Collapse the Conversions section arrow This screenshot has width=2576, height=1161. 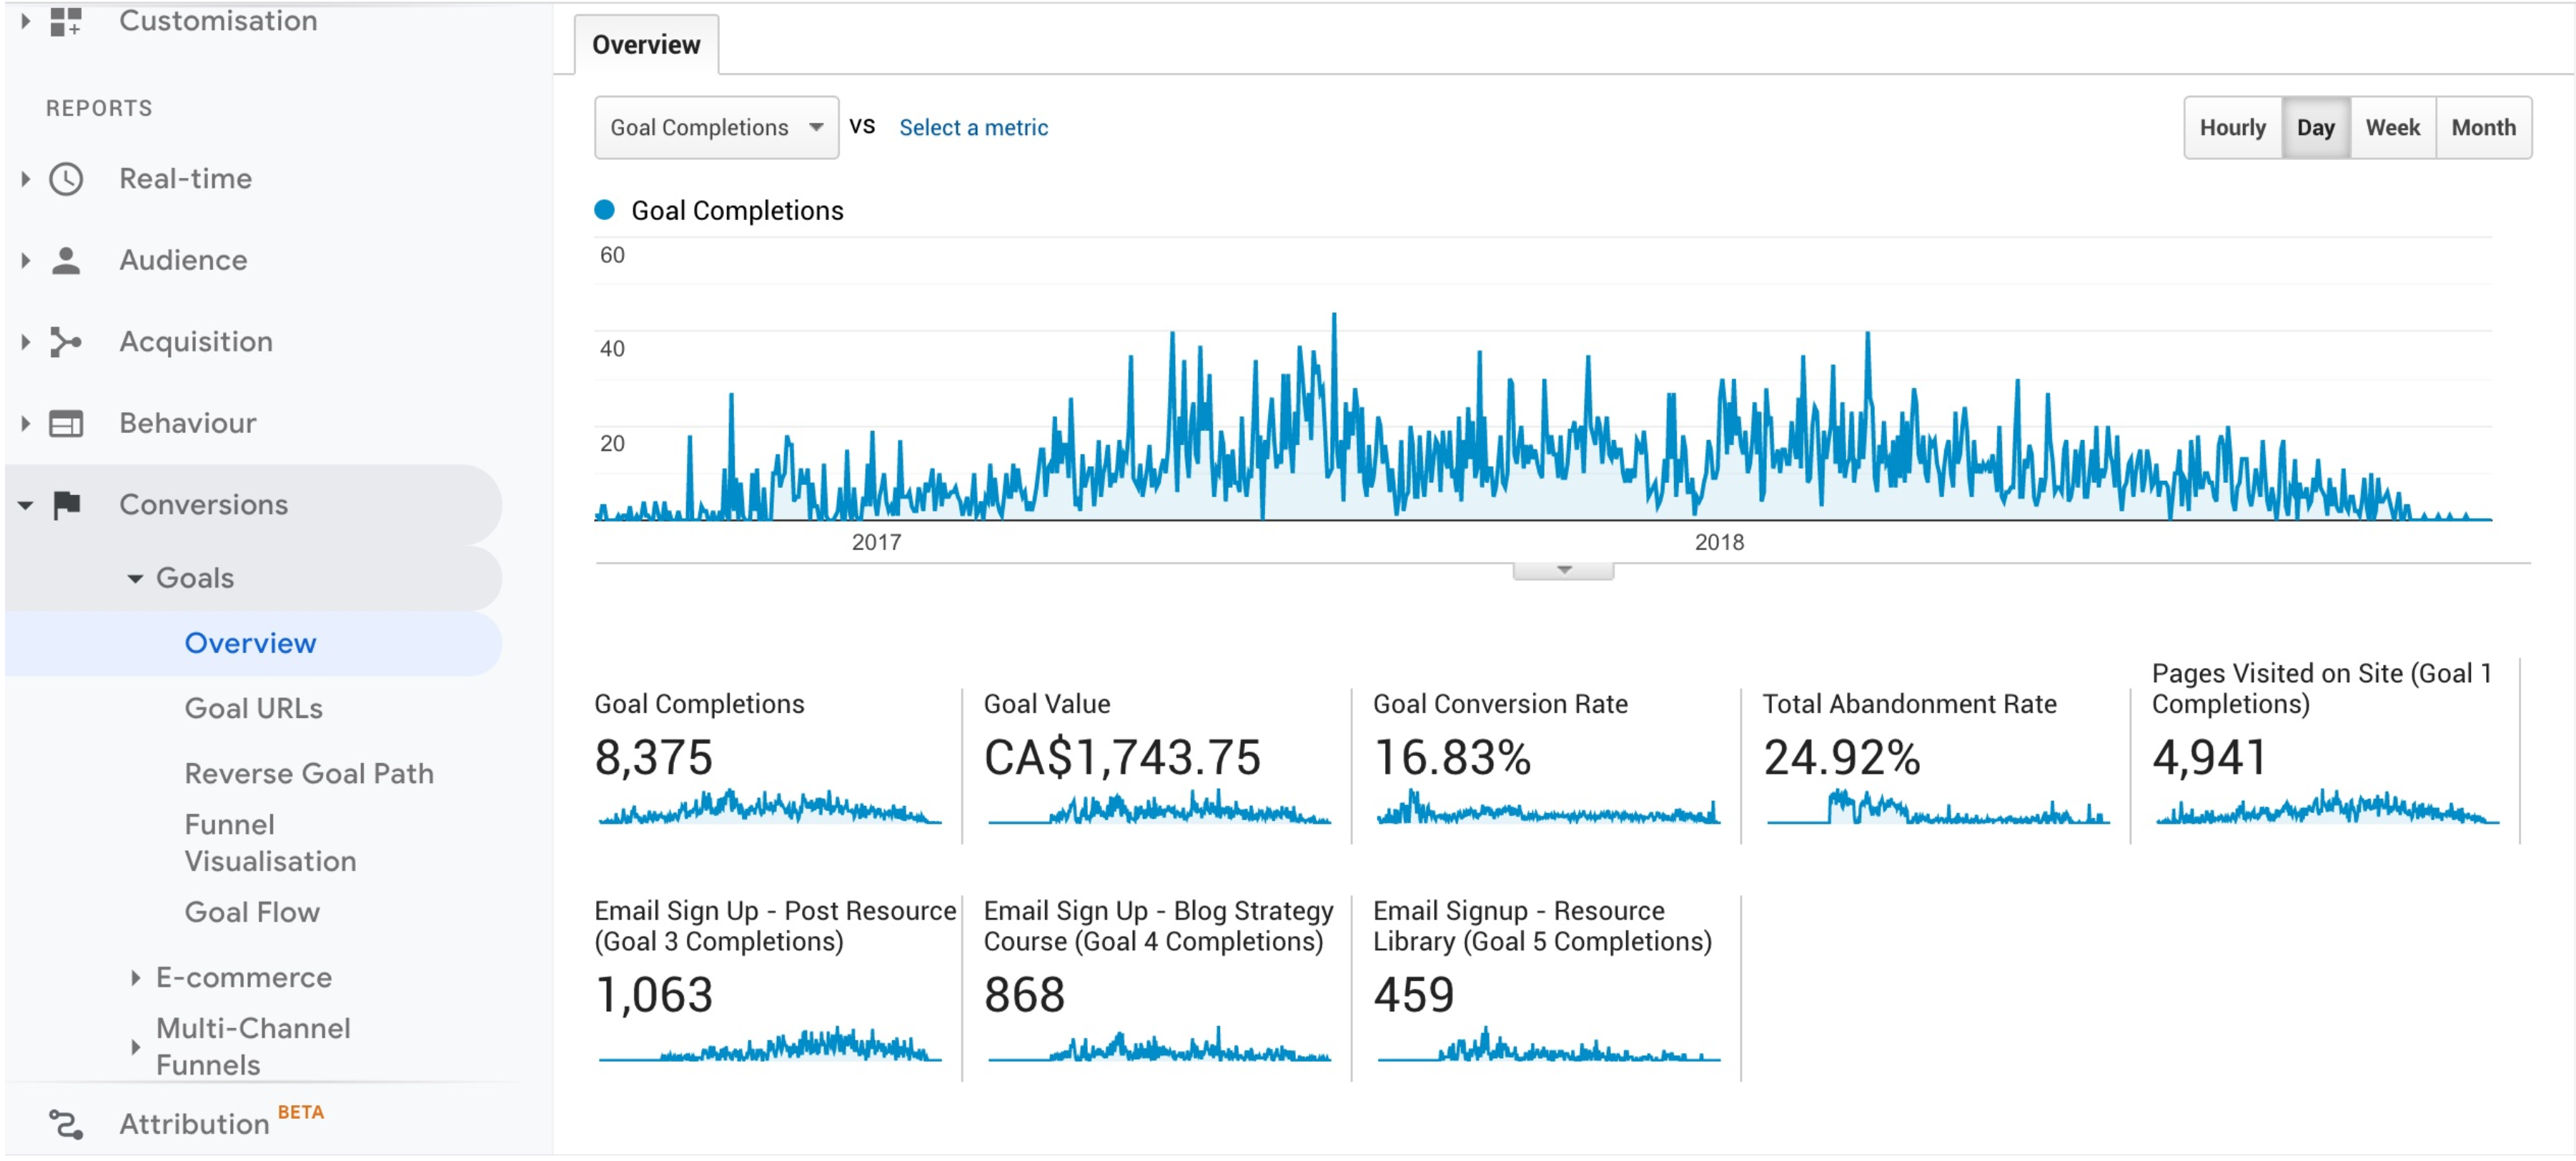point(25,506)
